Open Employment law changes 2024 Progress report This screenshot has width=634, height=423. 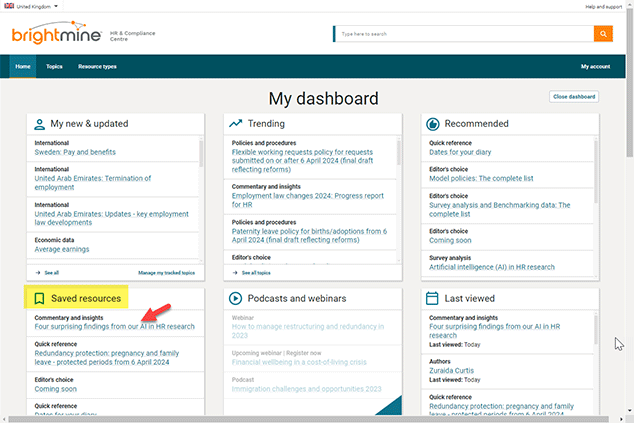tap(308, 200)
